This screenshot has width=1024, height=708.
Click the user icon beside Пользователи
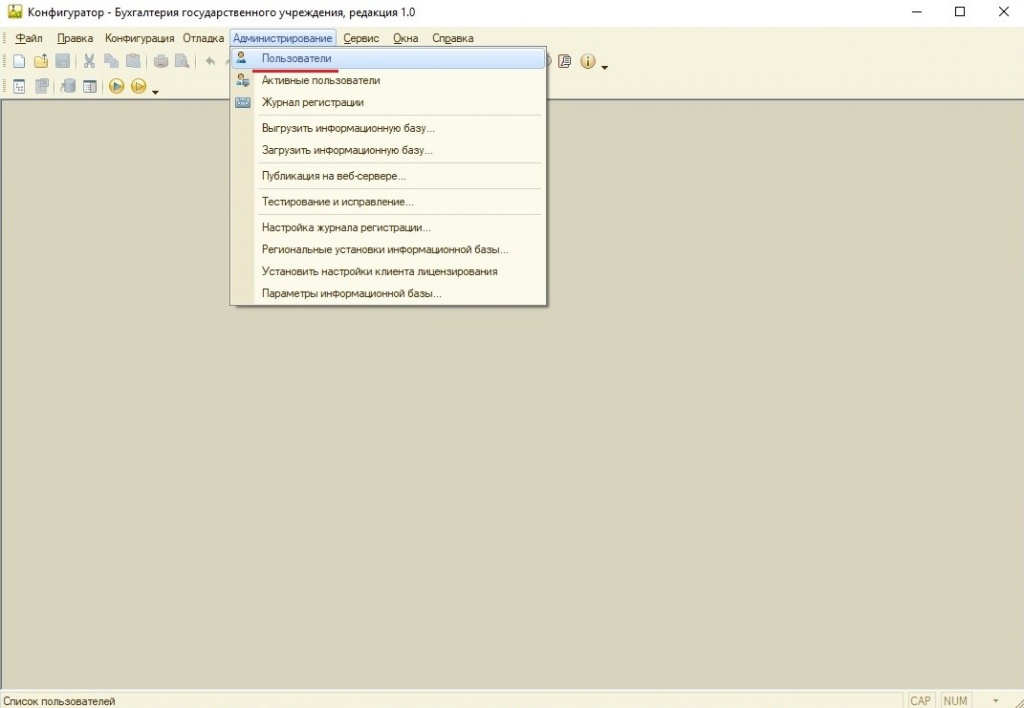click(x=242, y=58)
